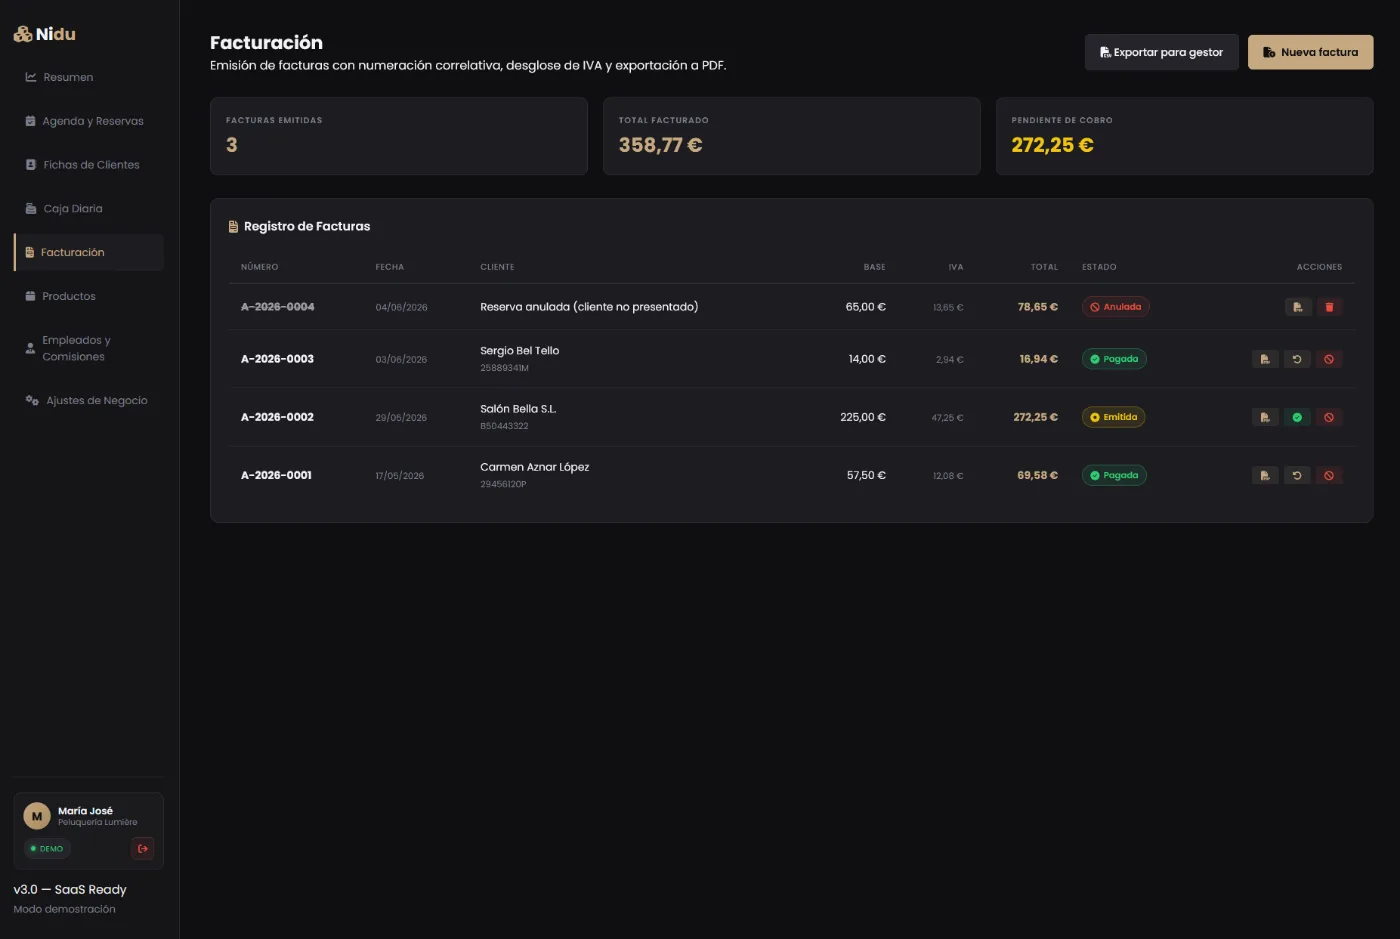Open Productos page
This screenshot has width=1400, height=939.
tap(88, 297)
